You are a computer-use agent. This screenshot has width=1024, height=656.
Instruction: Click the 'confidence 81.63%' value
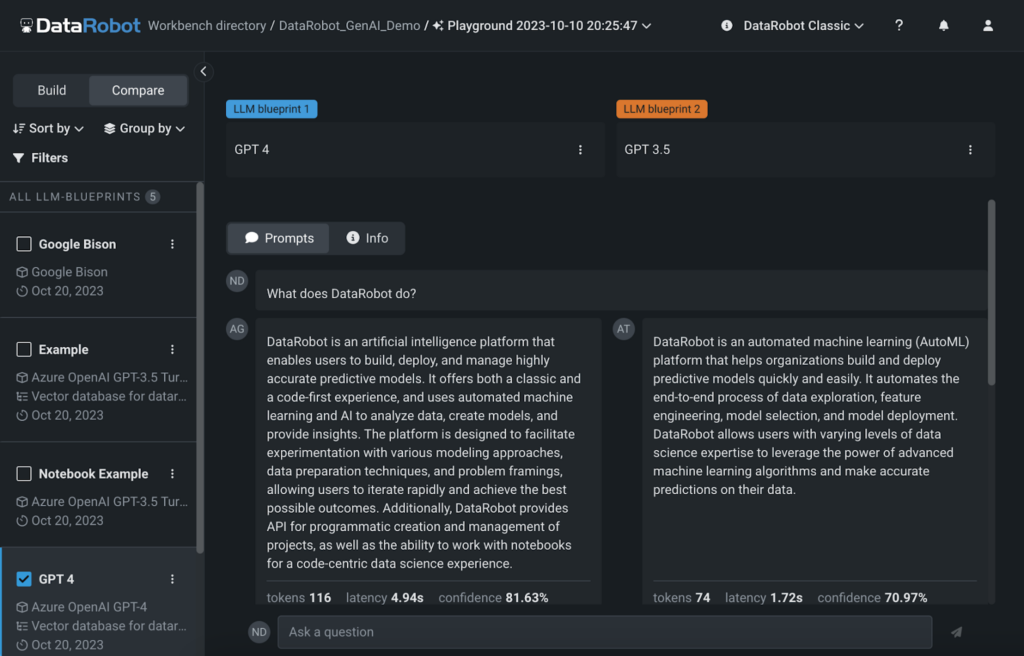click(x=493, y=597)
